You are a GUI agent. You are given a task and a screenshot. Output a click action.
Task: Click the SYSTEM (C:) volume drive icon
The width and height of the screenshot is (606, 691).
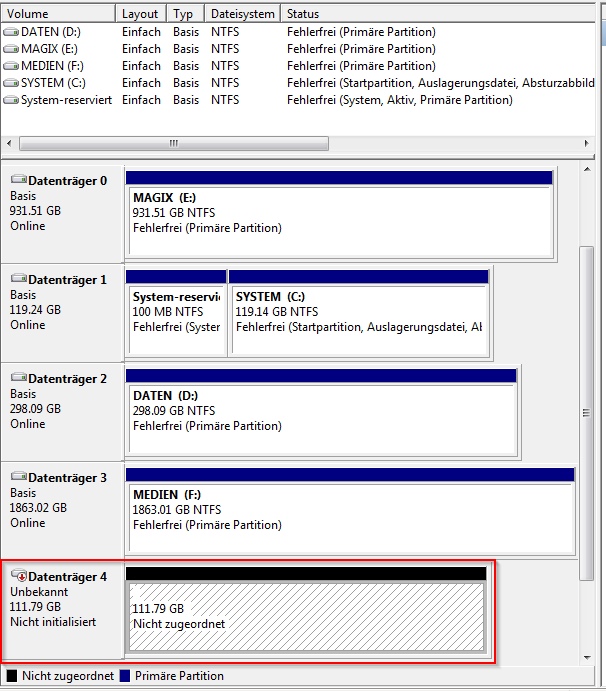11,83
